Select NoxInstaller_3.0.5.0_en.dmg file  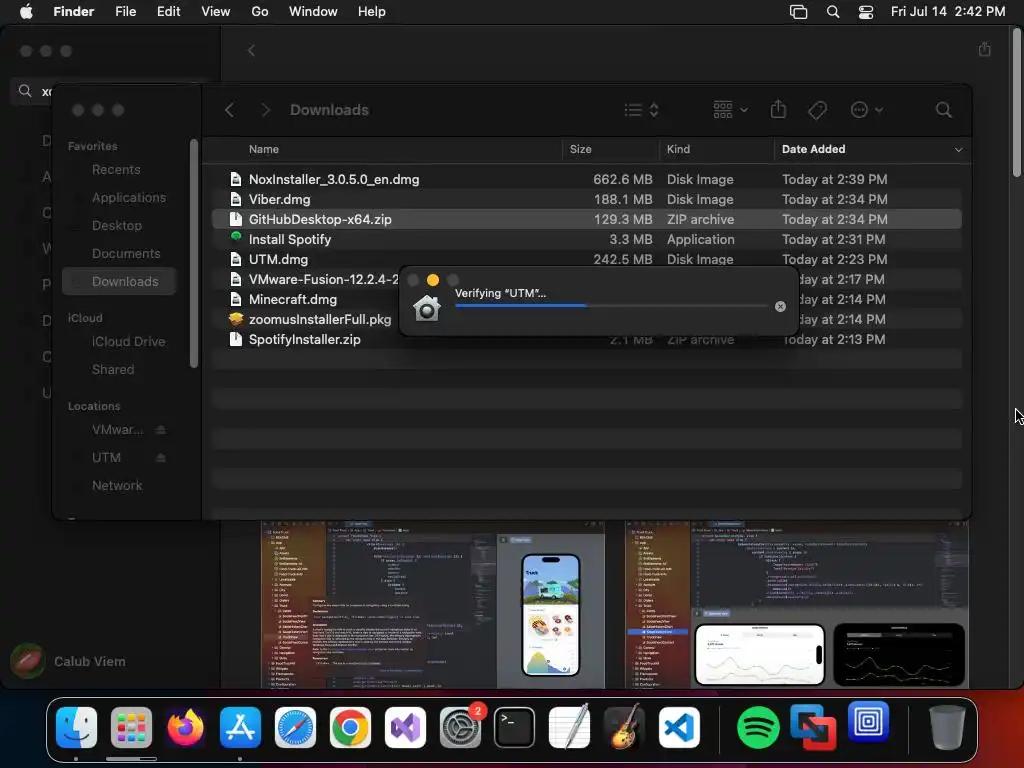click(x=586, y=180)
